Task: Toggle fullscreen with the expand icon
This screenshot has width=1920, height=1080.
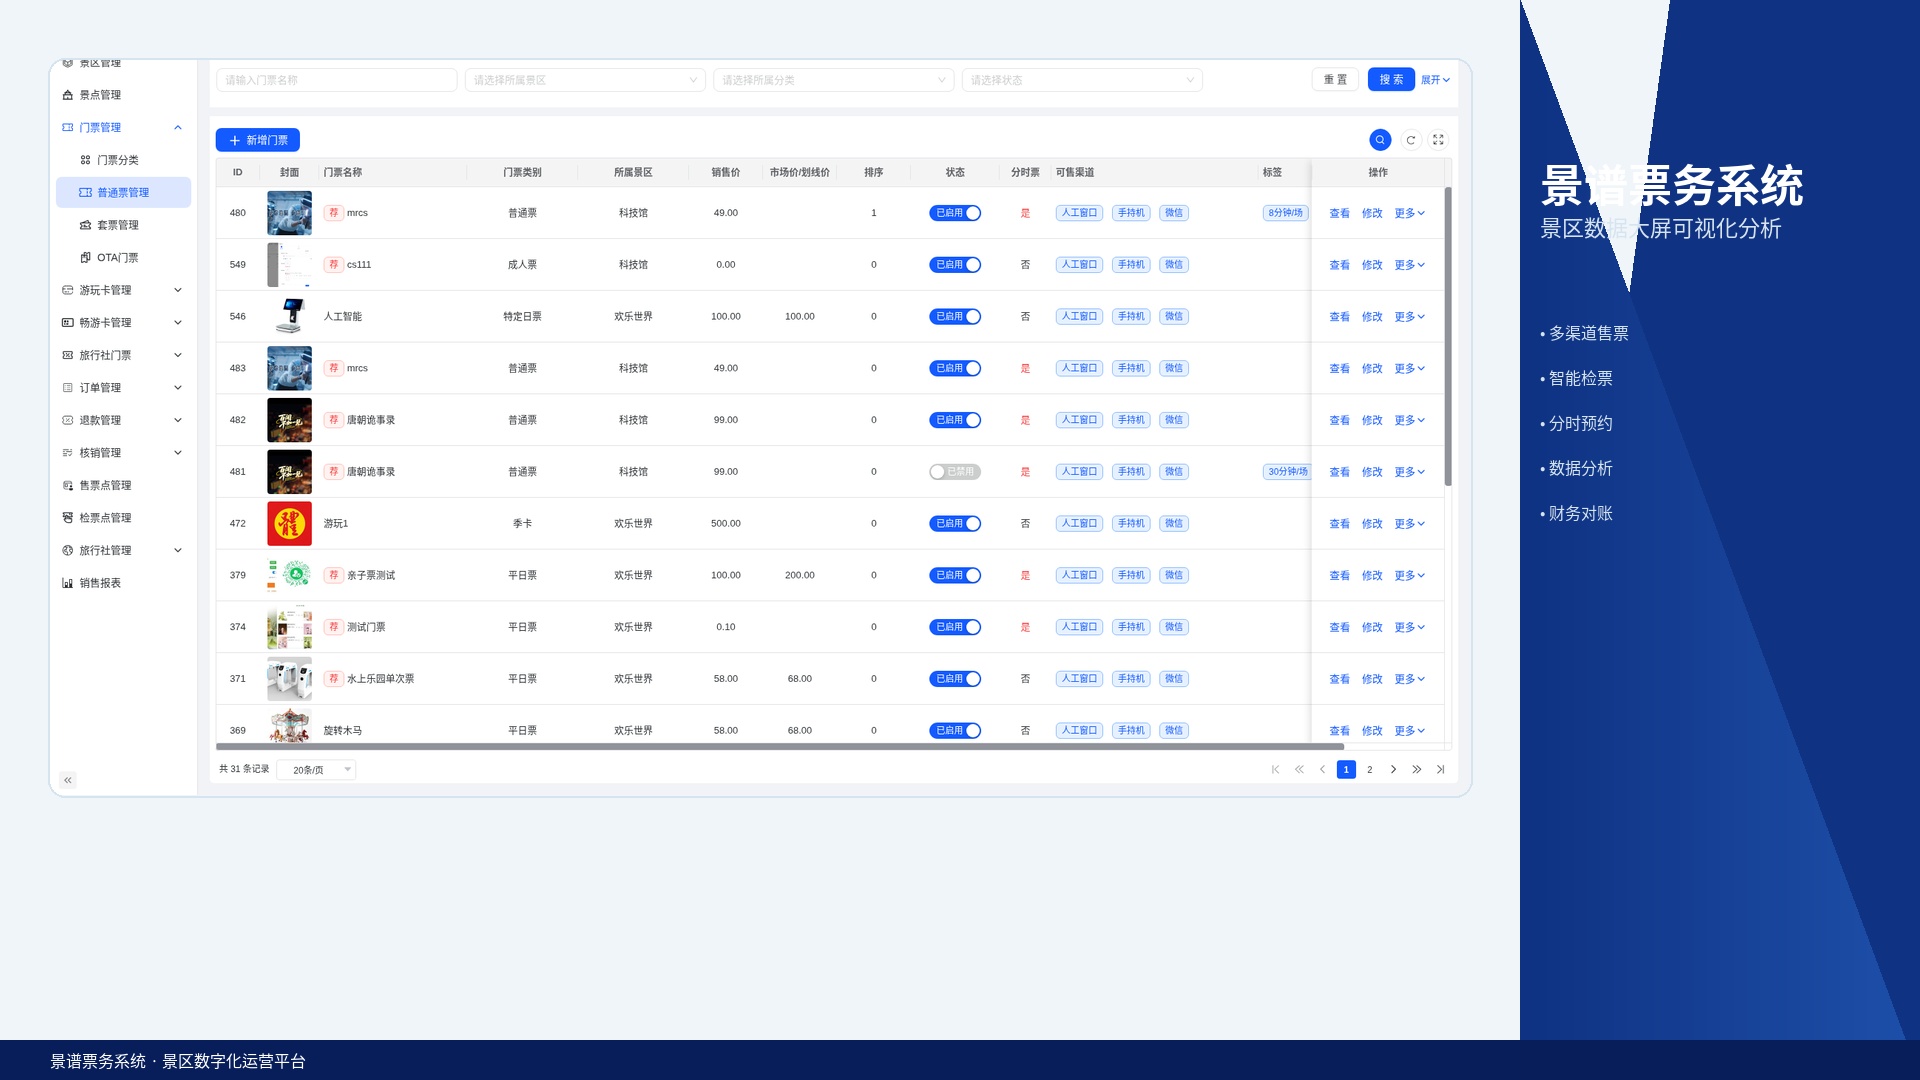Action: coord(1438,140)
